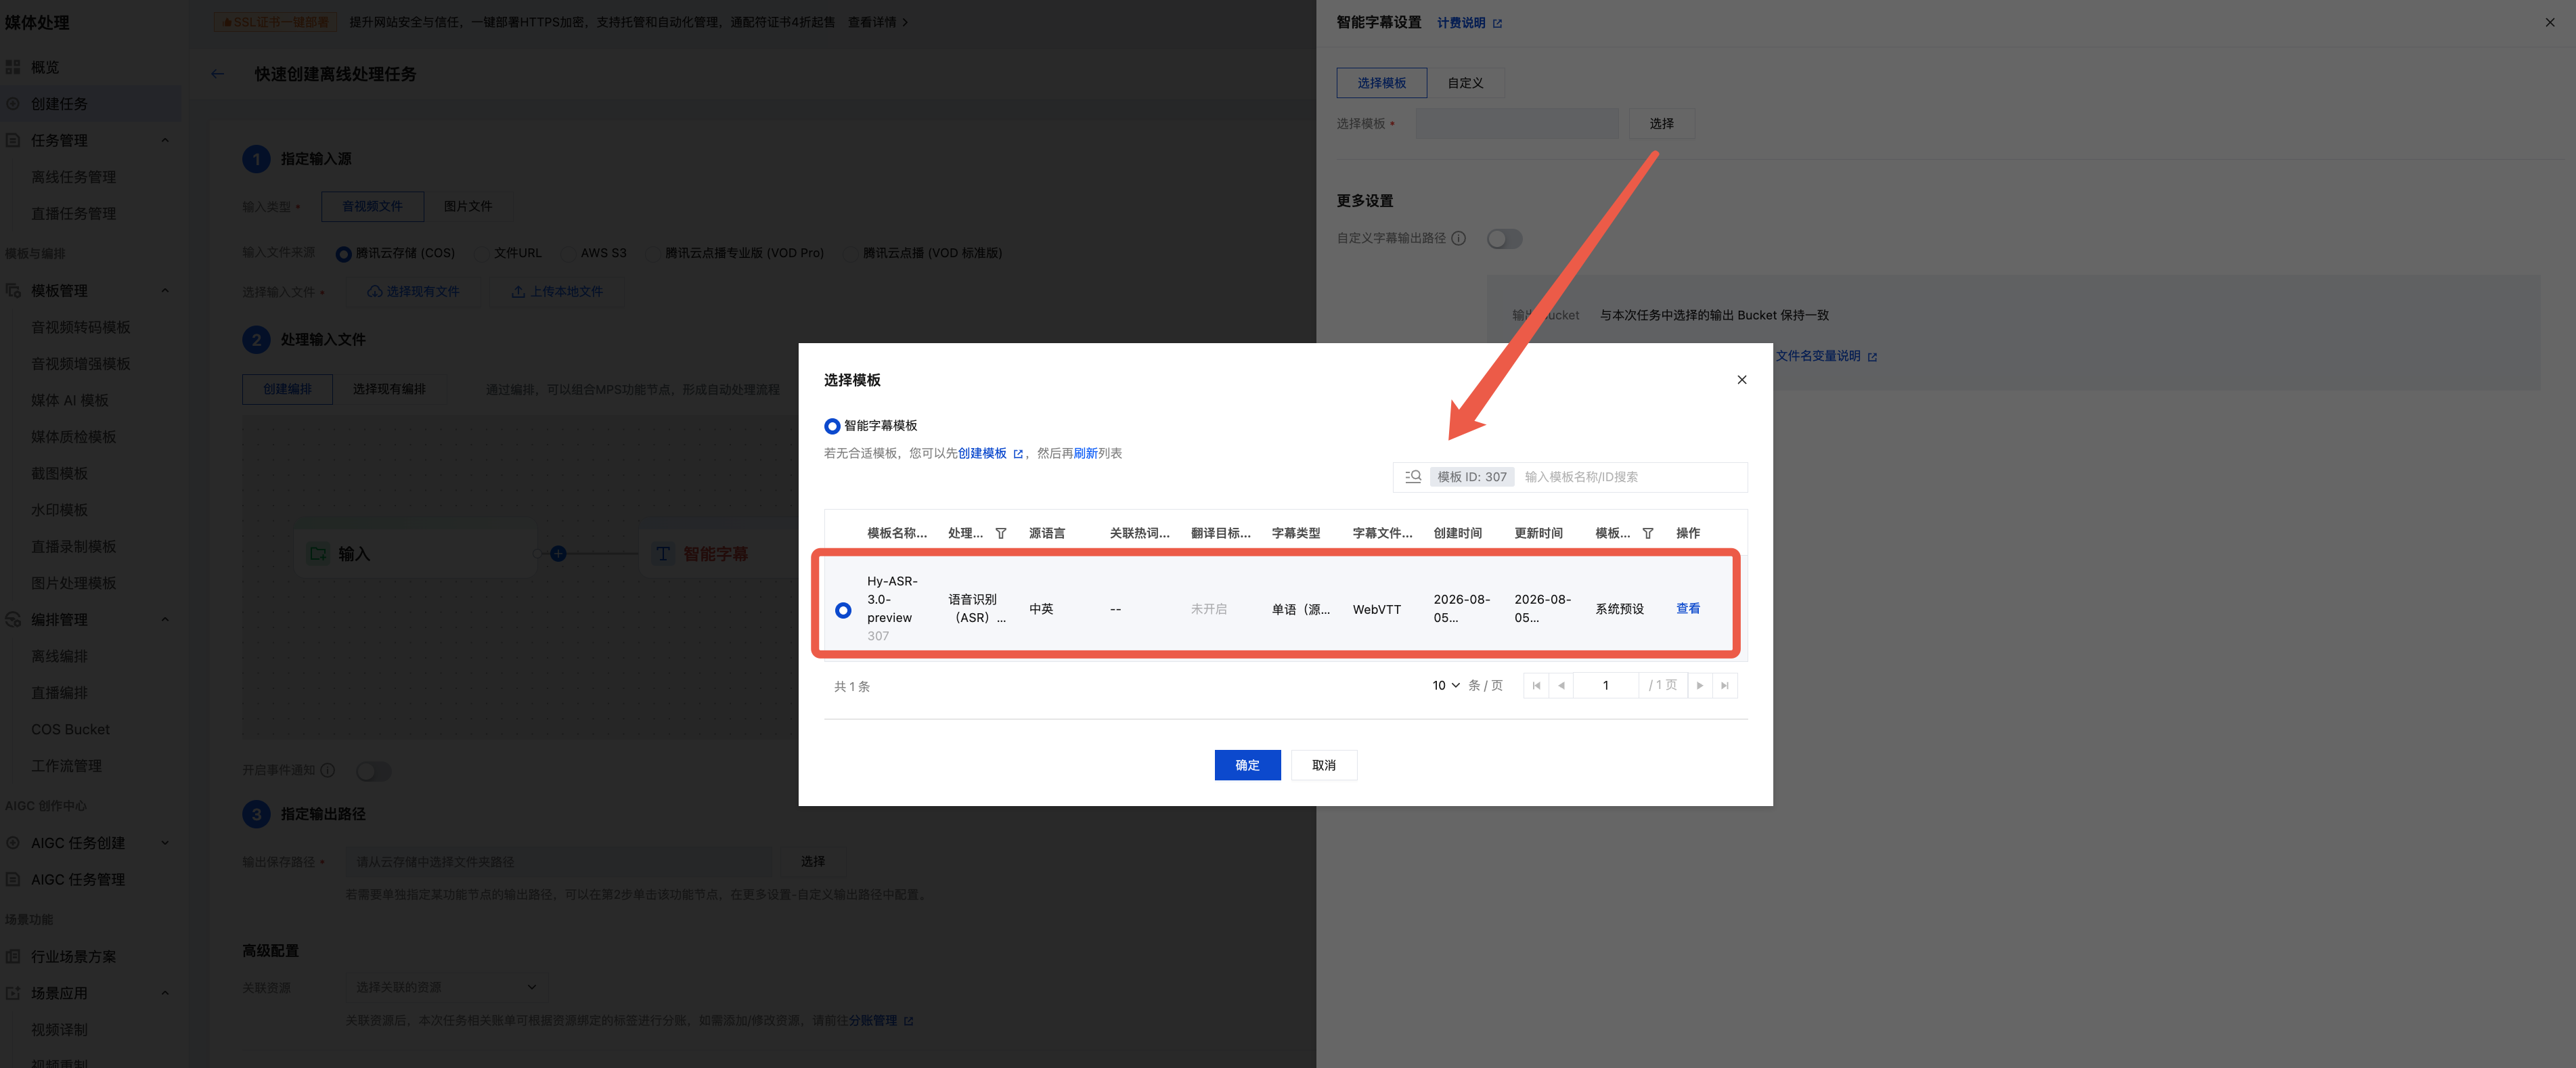Go back using the arrow beside 快速创建离线处理任务

click(x=218, y=74)
